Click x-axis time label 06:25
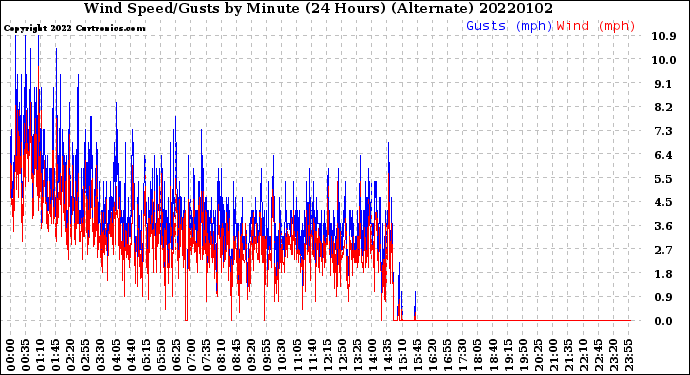This screenshot has width=690, height=375. tap(176, 355)
